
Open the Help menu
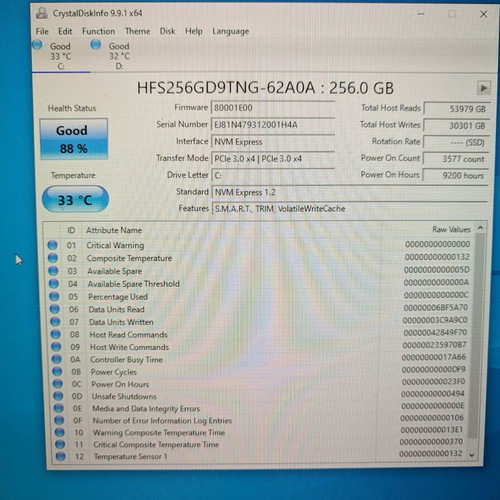[x=194, y=31]
